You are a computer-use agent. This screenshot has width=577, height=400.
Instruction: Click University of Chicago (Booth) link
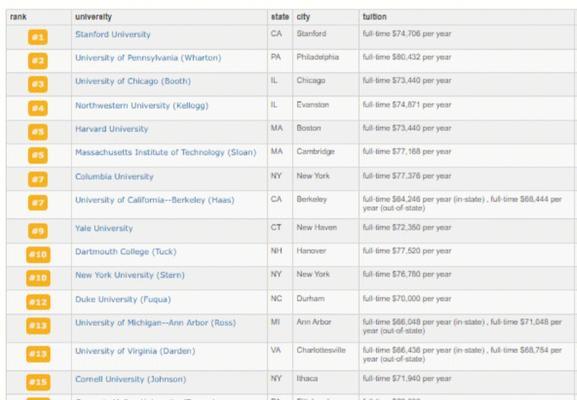click(x=133, y=81)
